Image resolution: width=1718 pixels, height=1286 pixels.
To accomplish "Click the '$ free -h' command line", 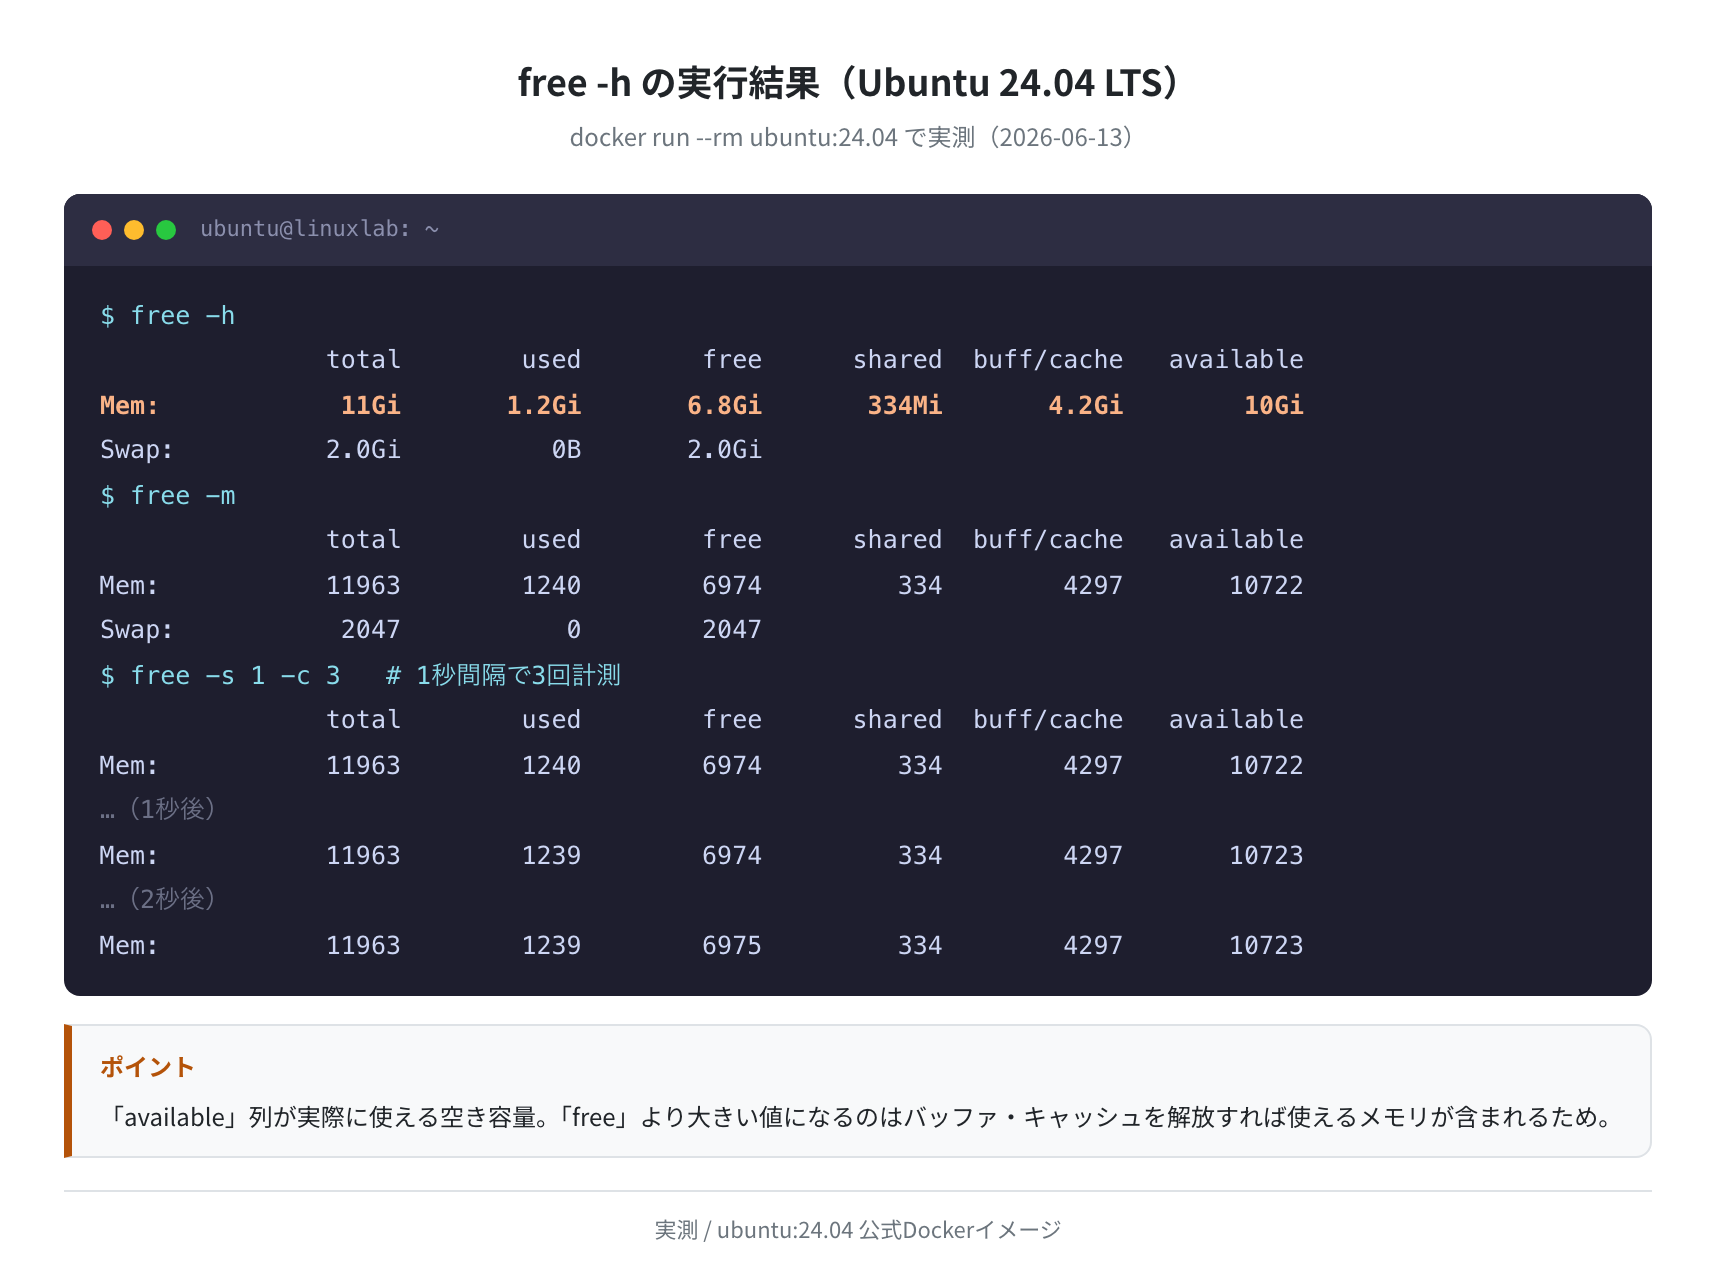I will (168, 316).
